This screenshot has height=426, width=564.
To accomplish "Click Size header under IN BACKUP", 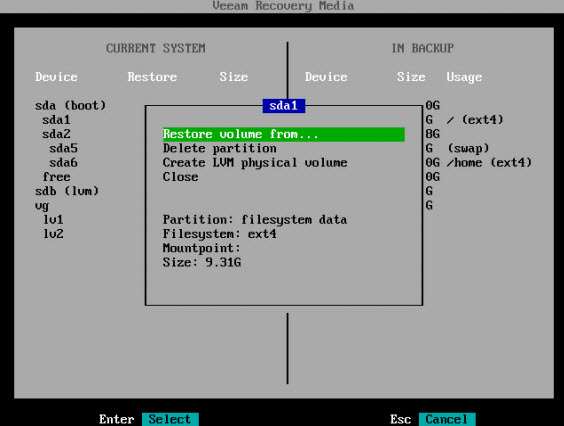I will (411, 77).
